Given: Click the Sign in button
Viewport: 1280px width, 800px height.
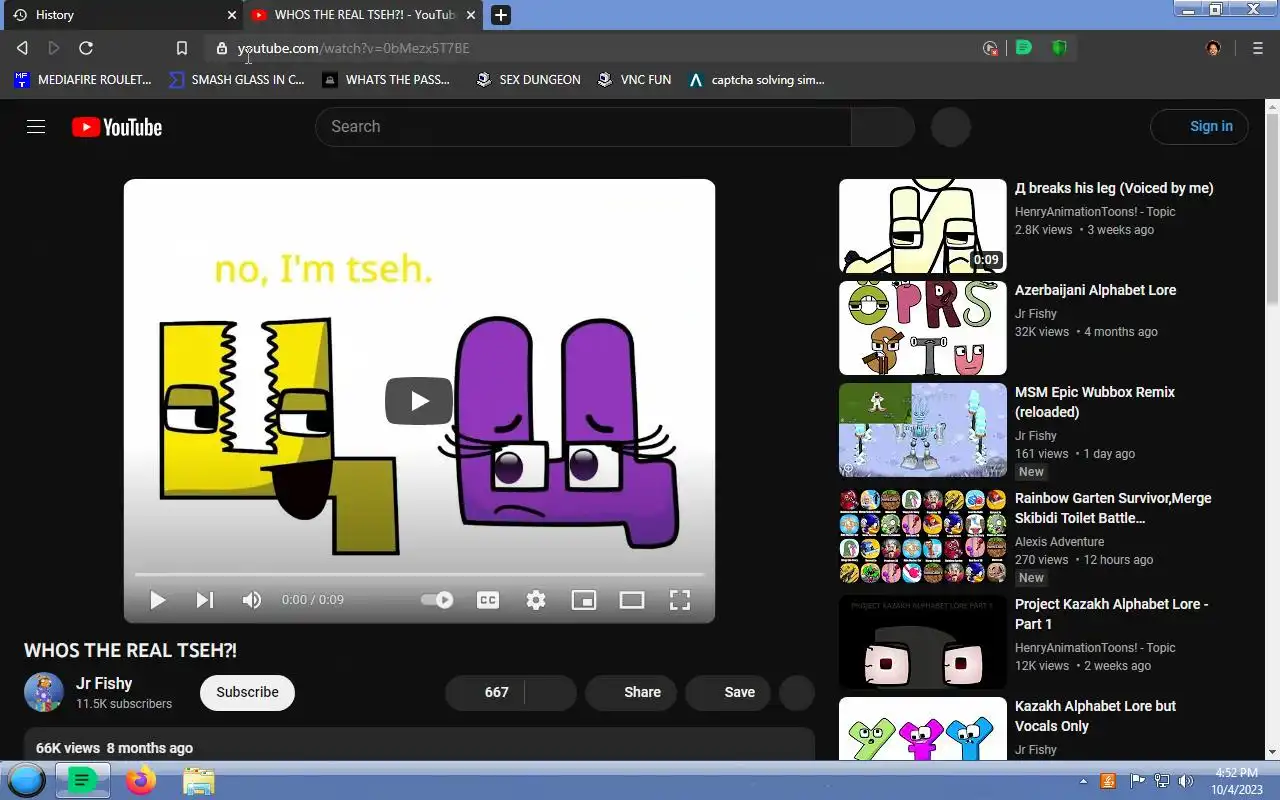Looking at the screenshot, I should click(x=1199, y=127).
